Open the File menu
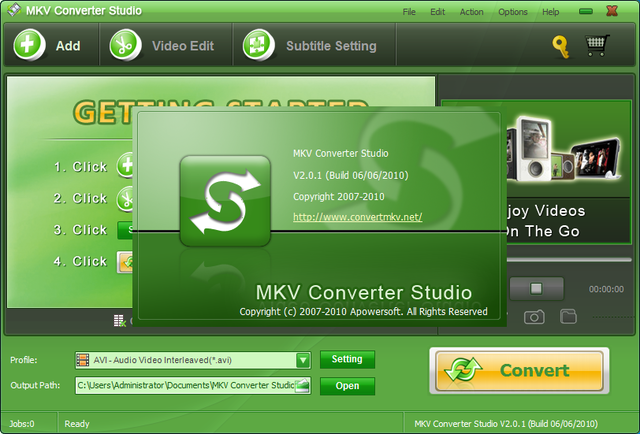This screenshot has height=434, width=640. pyautogui.click(x=409, y=12)
